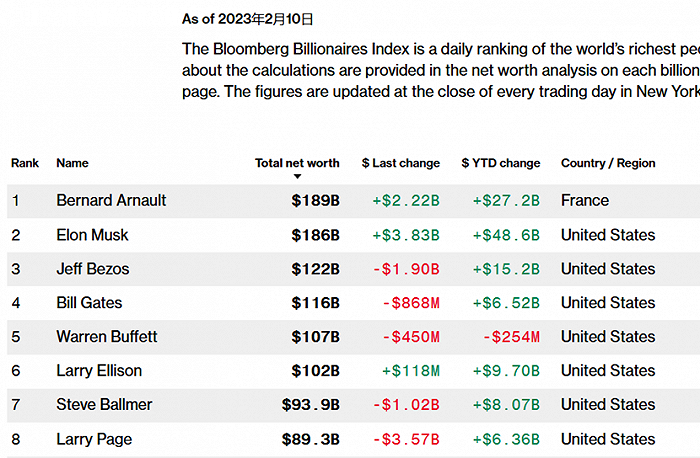Click on Warren Buffett's name

tap(106, 337)
